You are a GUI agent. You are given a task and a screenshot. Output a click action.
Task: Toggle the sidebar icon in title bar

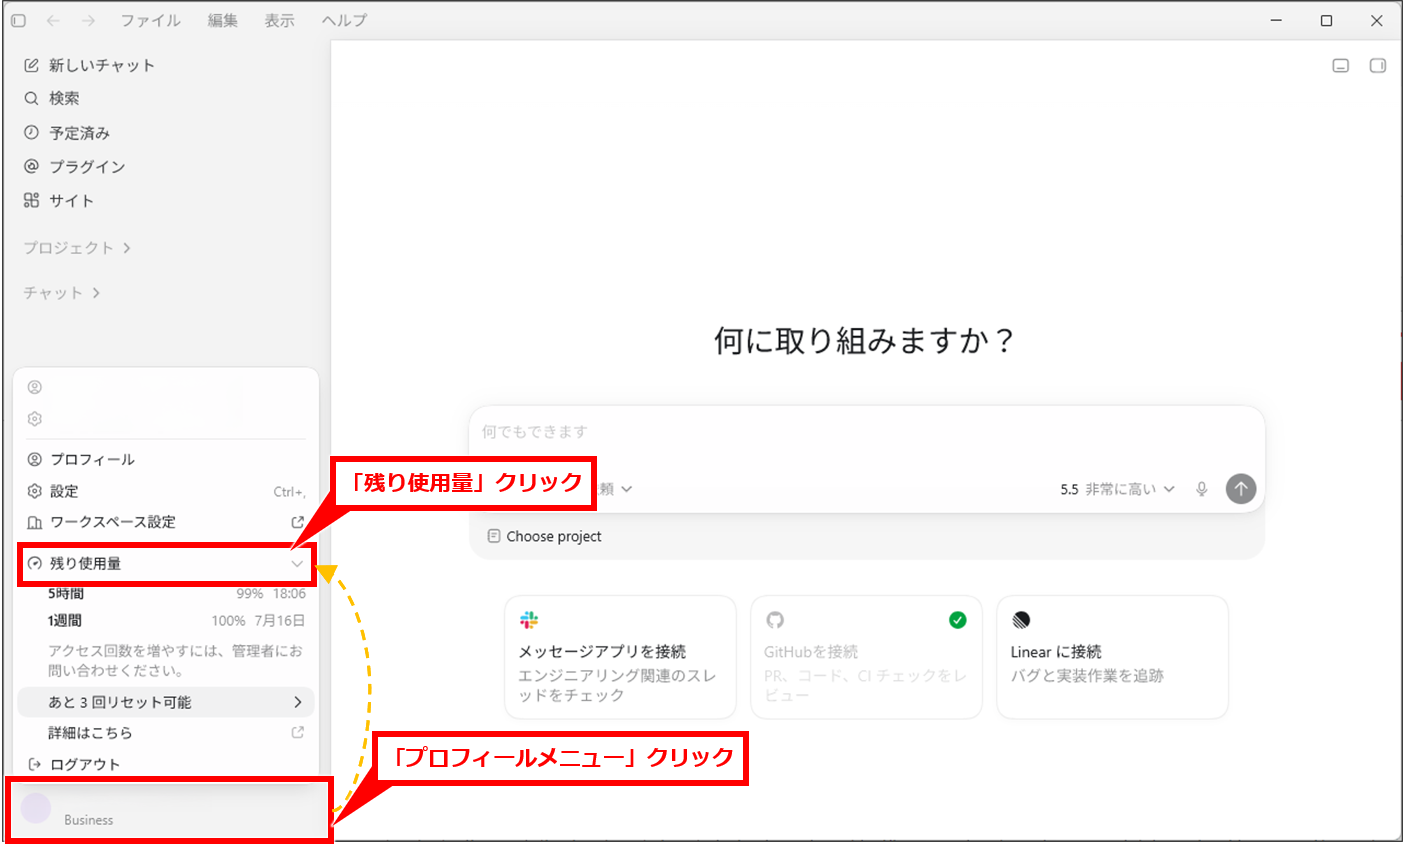point(18,20)
